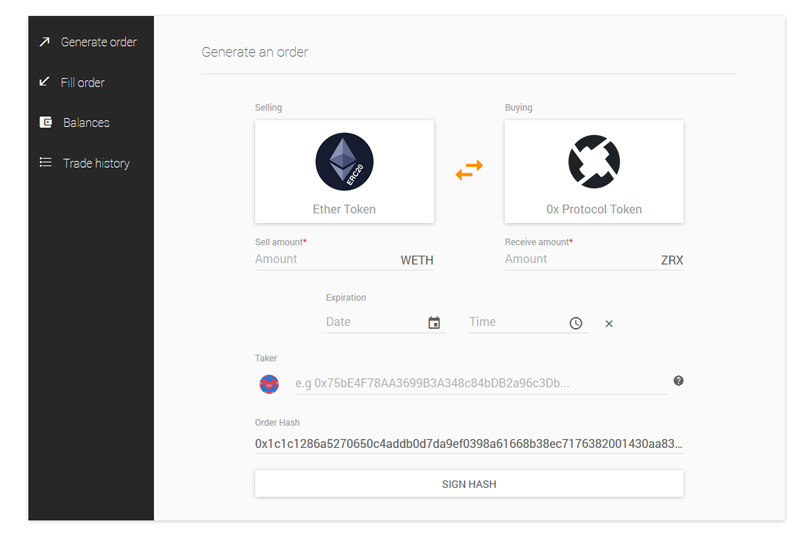Click the Ether Token caption
This screenshot has width=808, height=539.
(x=344, y=209)
